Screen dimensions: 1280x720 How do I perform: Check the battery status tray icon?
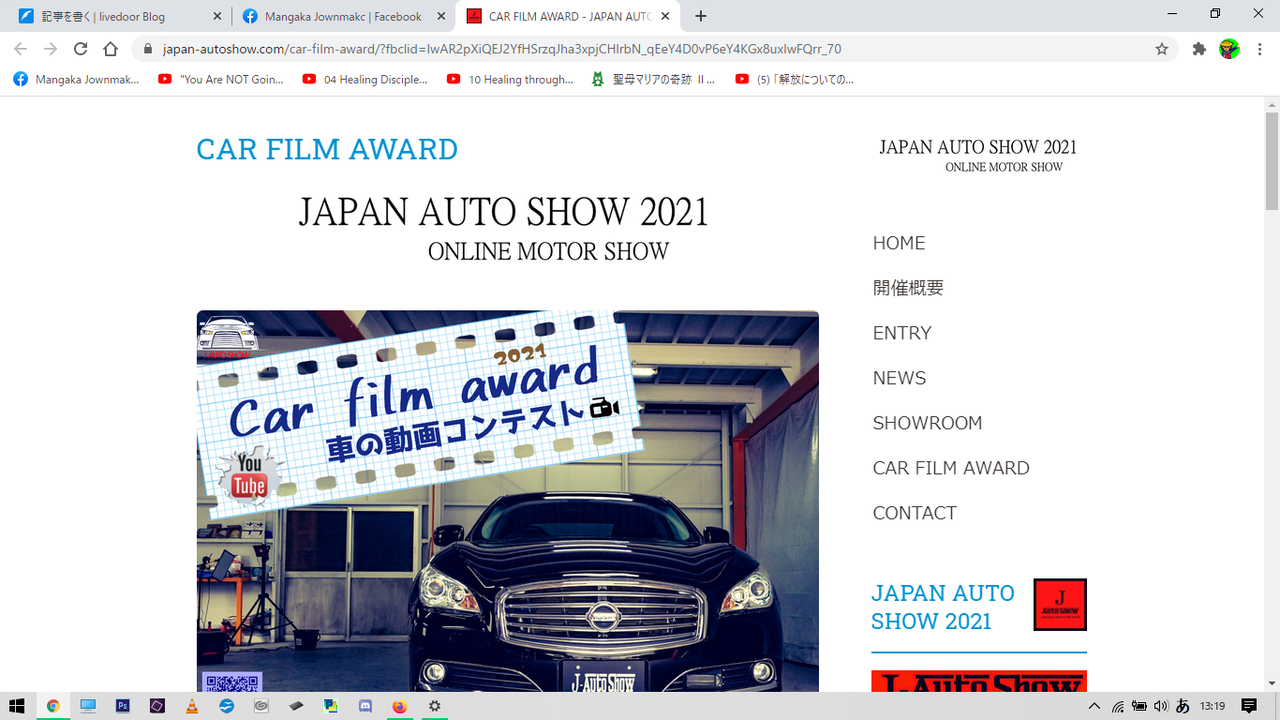click(x=1139, y=706)
